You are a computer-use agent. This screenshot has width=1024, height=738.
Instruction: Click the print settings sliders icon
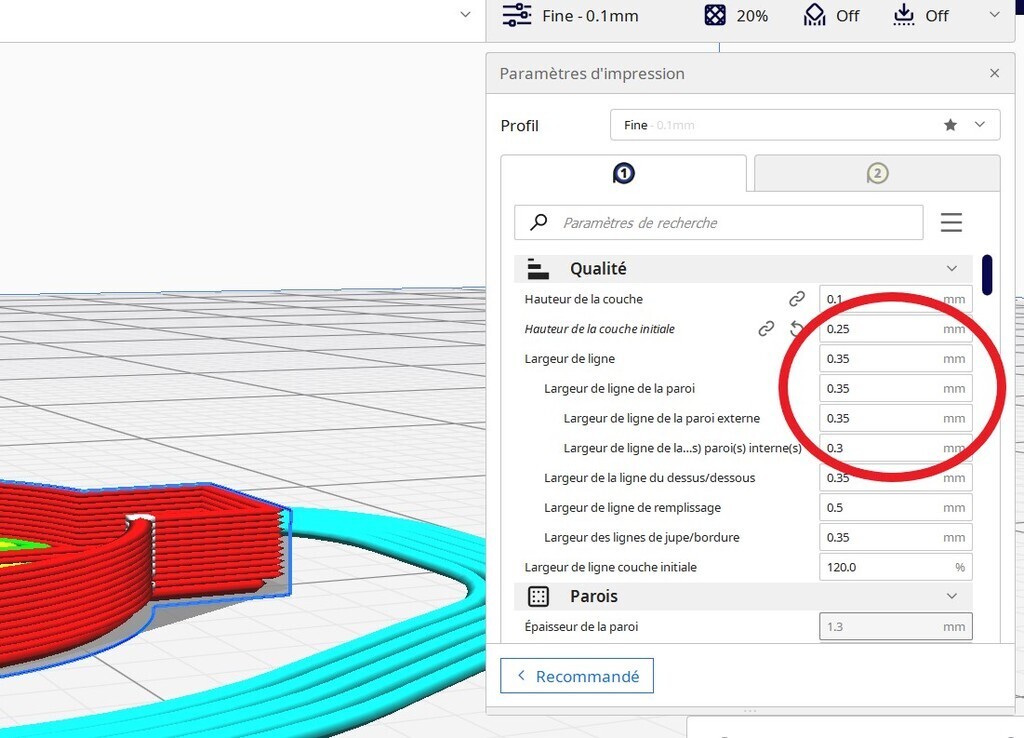(517, 15)
